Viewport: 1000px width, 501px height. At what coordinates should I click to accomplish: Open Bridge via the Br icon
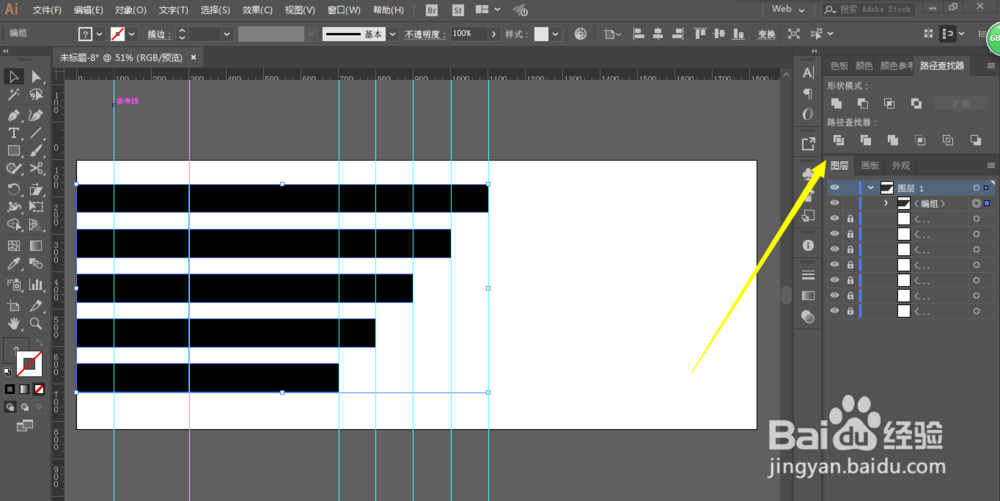pyautogui.click(x=432, y=10)
